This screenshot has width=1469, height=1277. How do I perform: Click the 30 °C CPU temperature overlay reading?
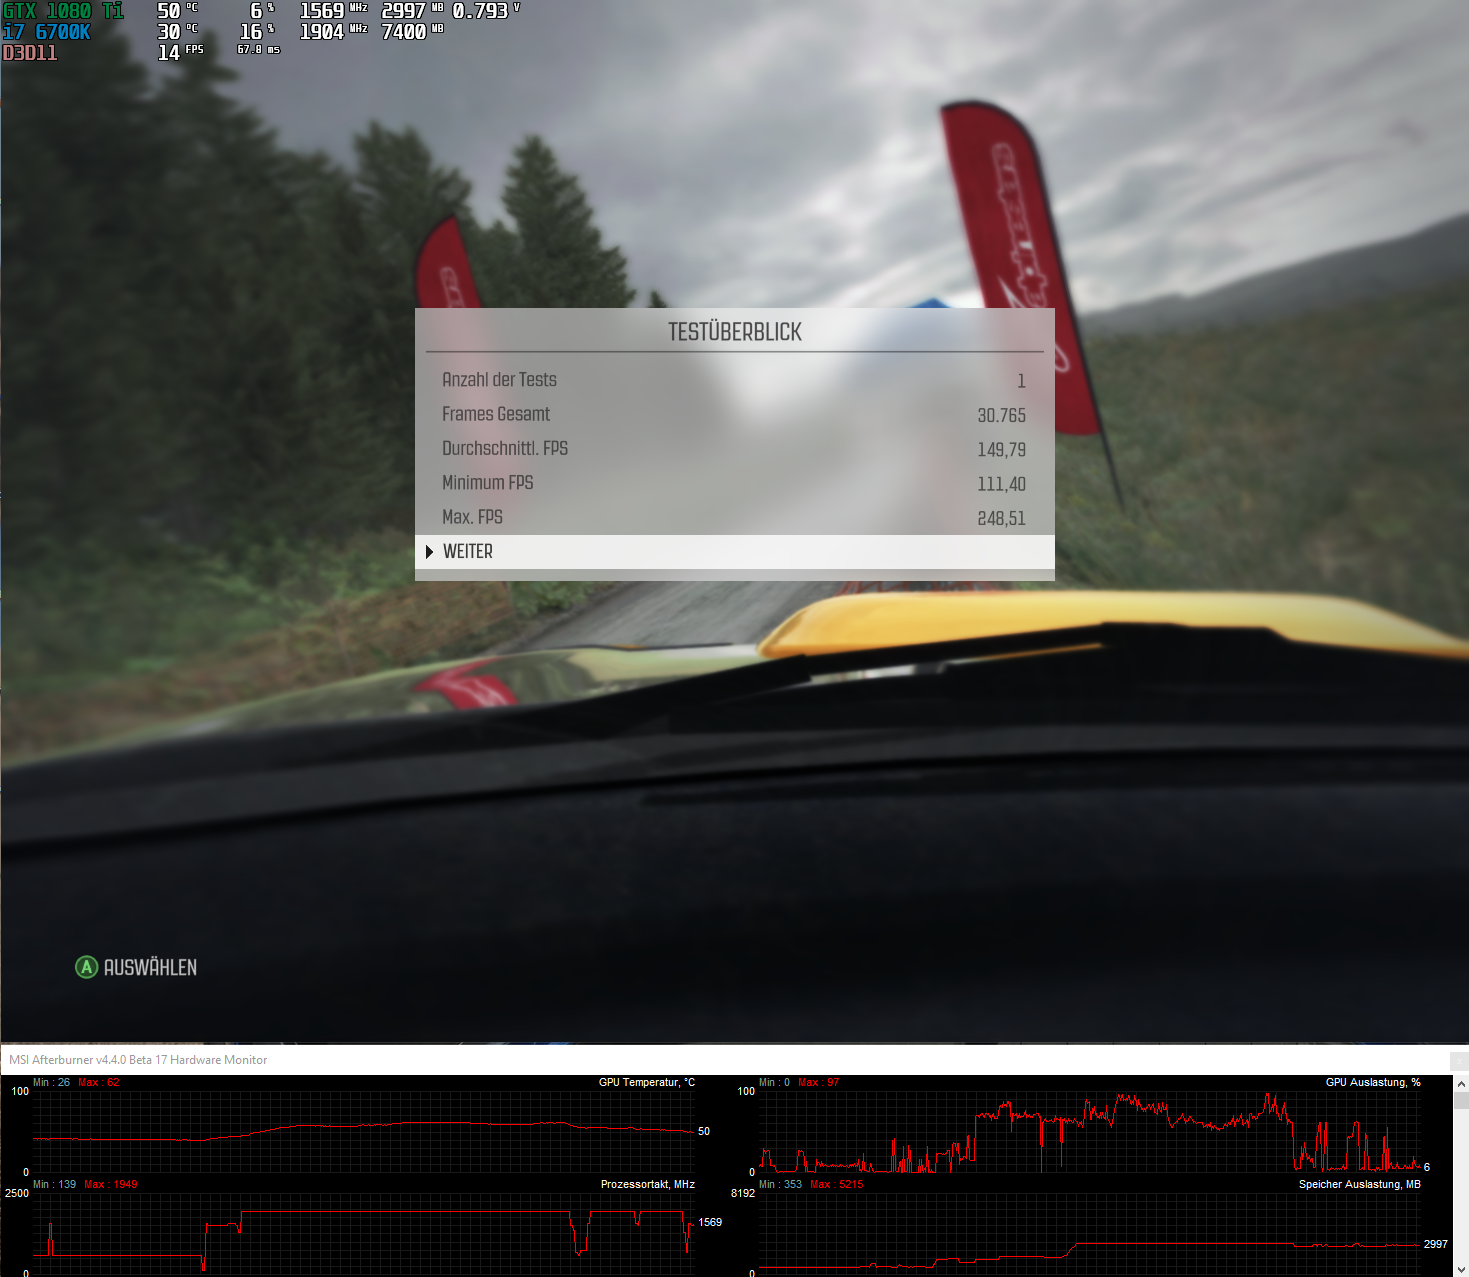tap(178, 32)
